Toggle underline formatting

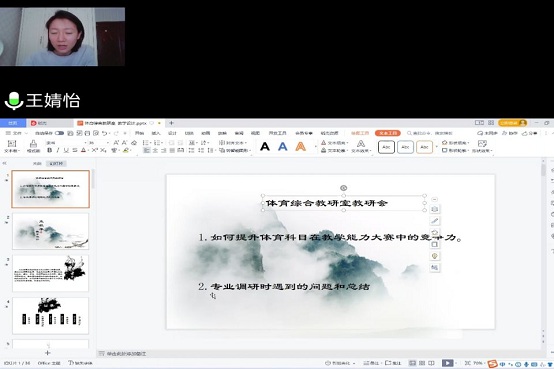click(x=66, y=151)
